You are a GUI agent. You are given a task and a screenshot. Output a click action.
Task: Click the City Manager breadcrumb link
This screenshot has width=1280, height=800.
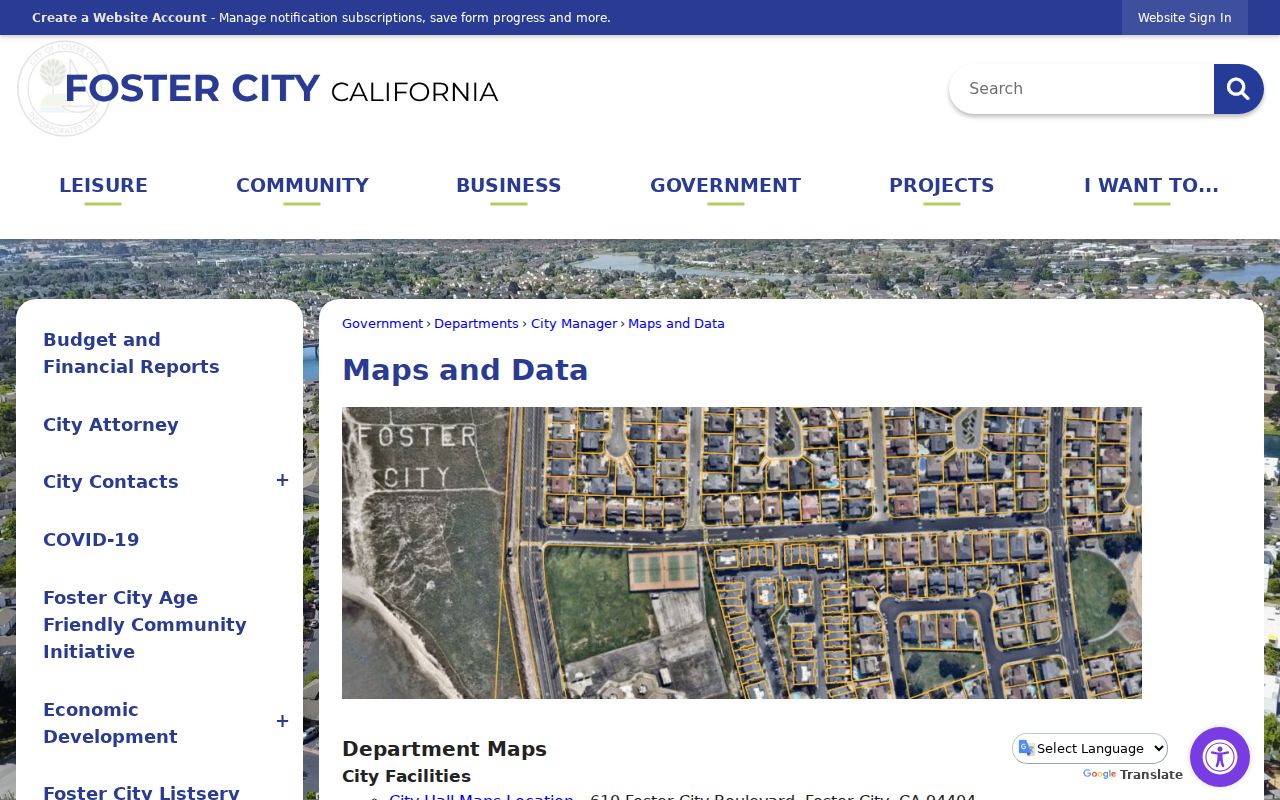(574, 324)
